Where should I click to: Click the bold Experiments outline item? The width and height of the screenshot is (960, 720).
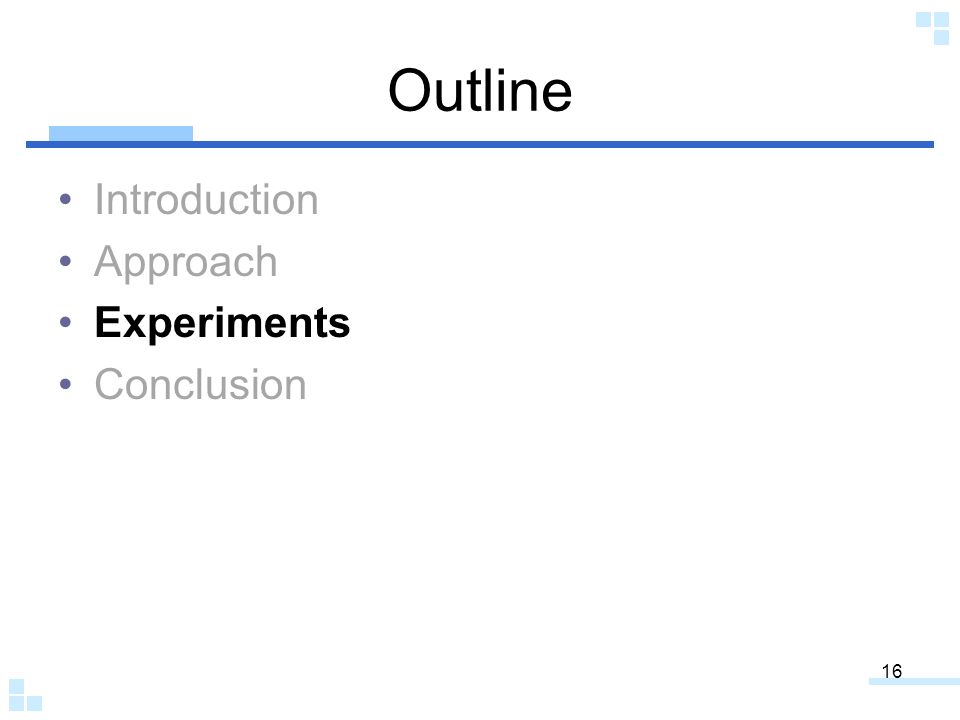222,323
